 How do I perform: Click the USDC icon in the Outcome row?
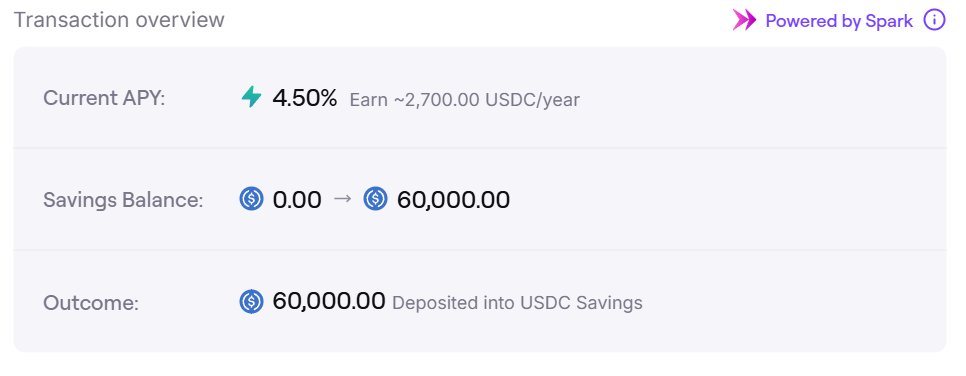pyautogui.click(x=251, y=301)
